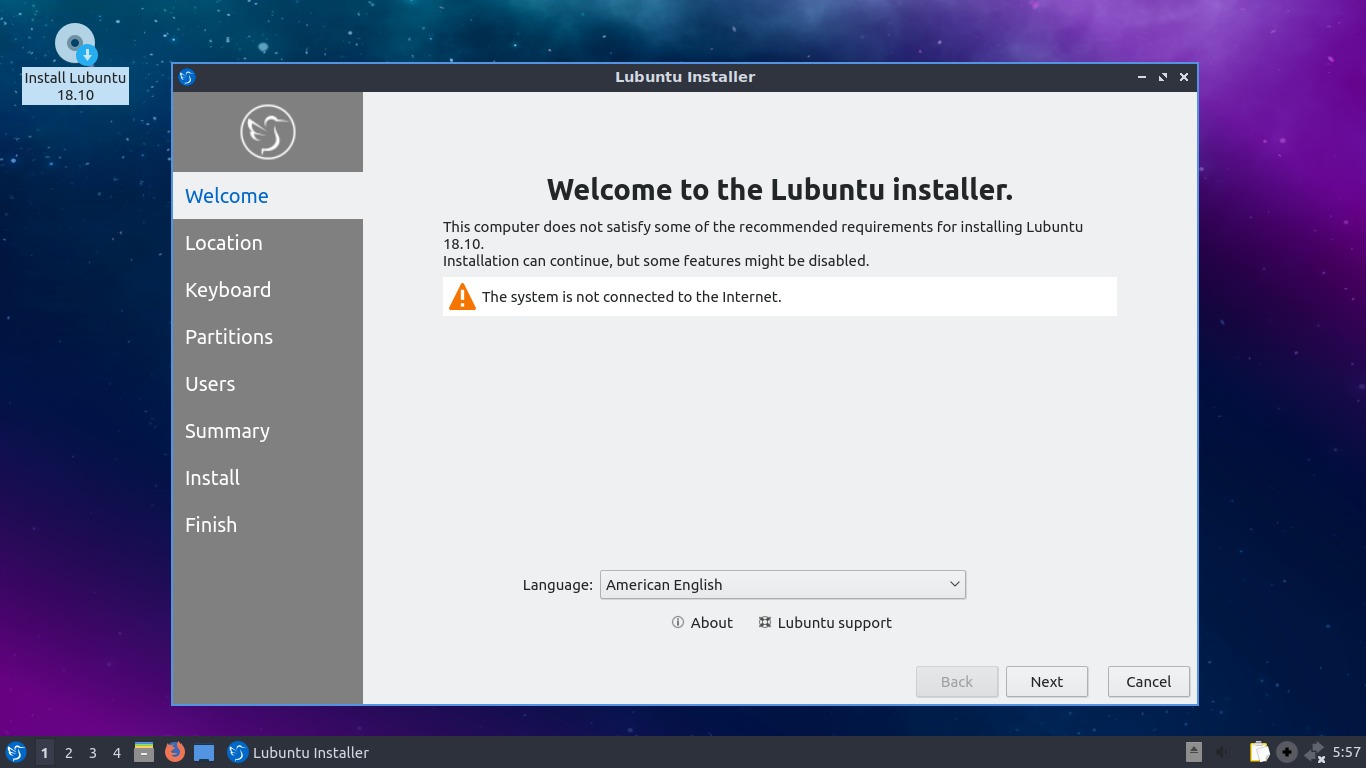This screenshot has height=768, width=1366.
Task: Select the Partitions step in the sidebar
Action: coord(228,337)
